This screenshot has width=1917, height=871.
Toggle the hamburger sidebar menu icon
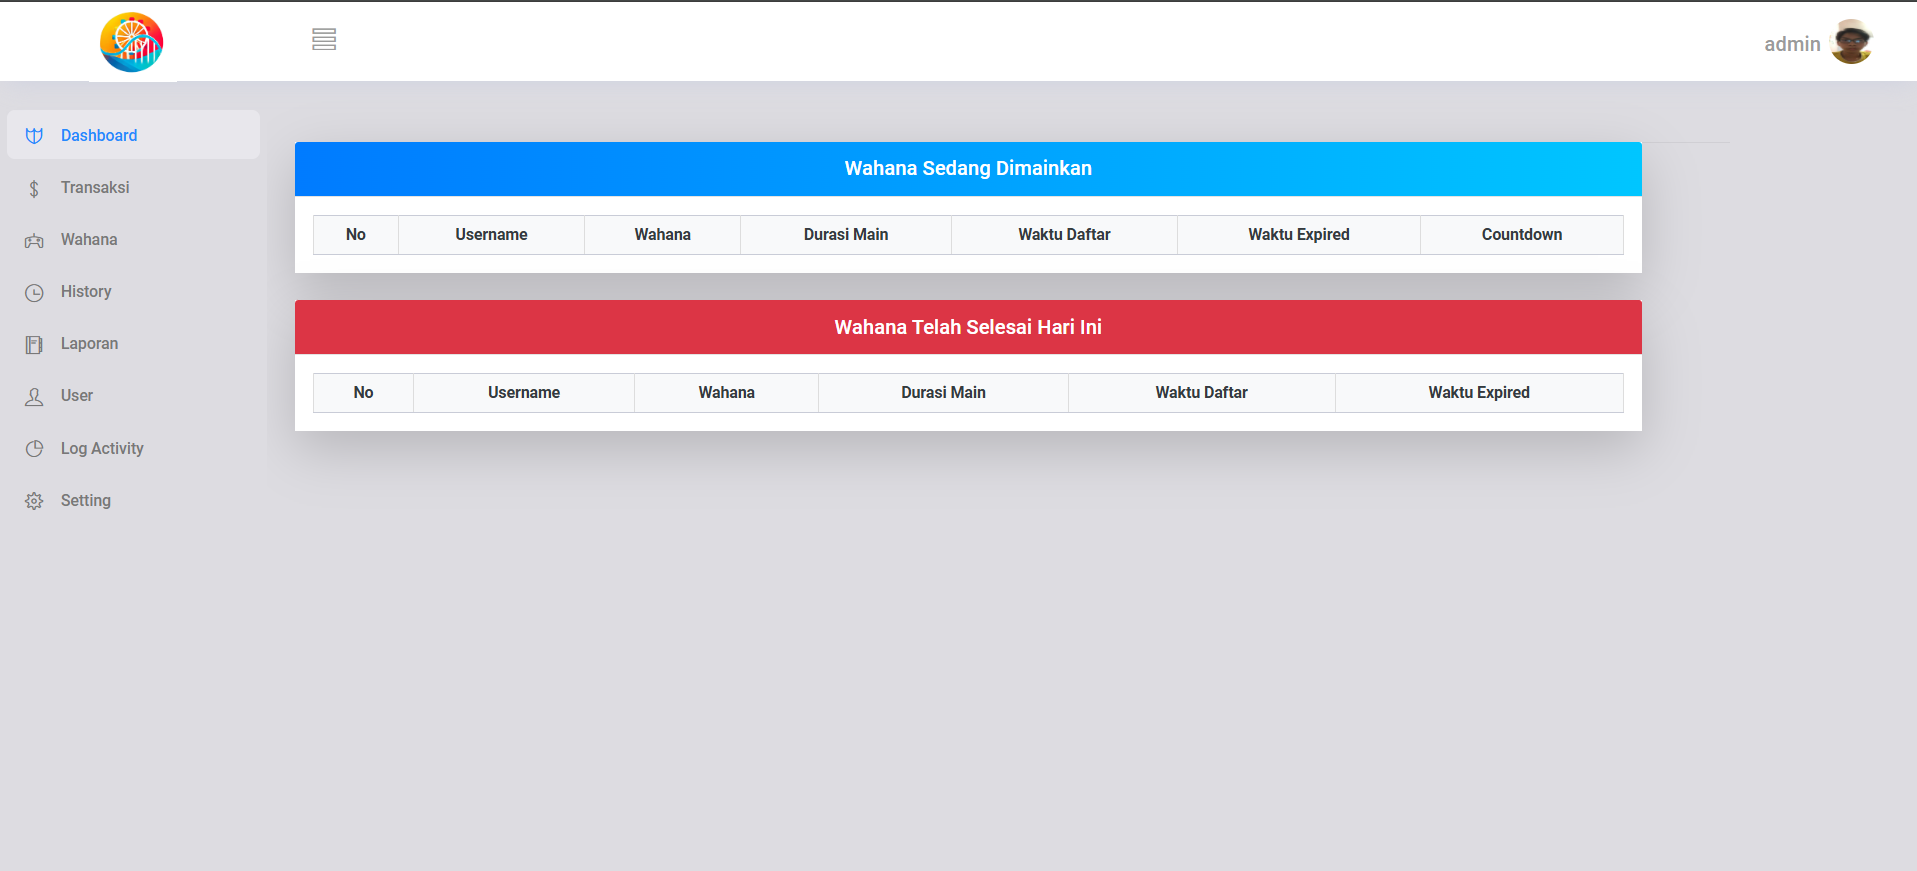tap(323, 39)
